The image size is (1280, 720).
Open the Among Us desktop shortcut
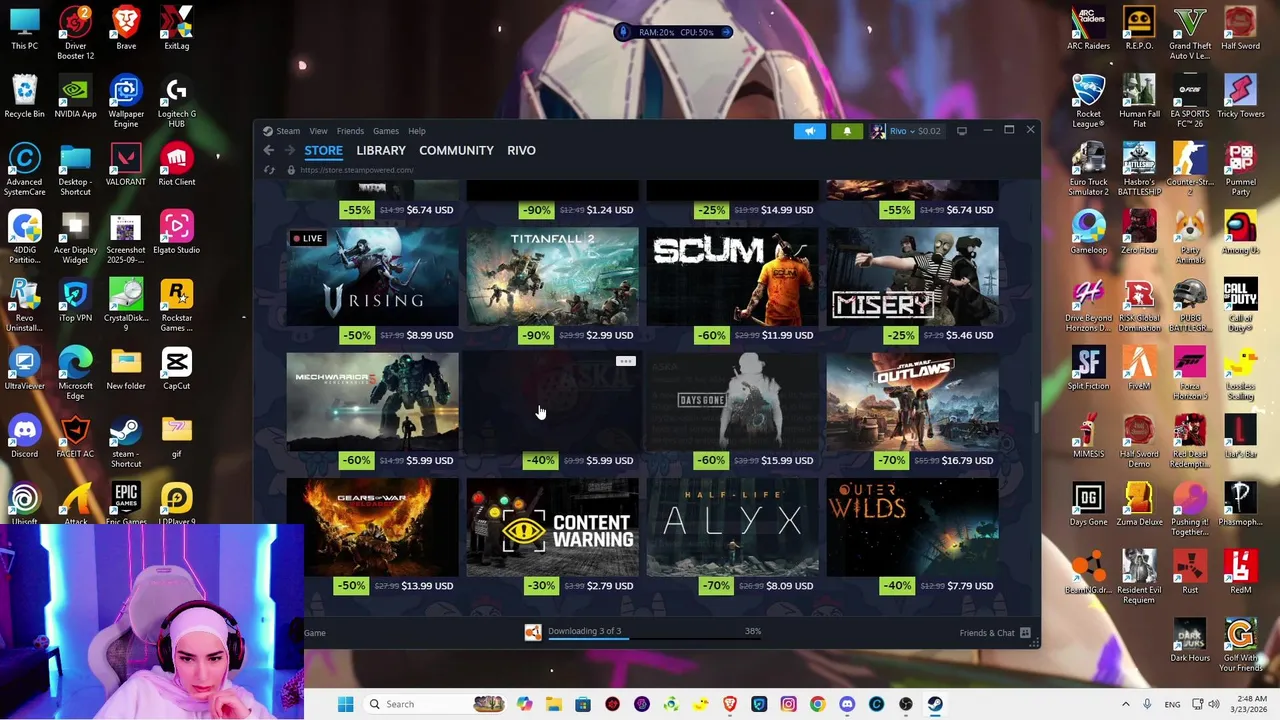[1240, 232]
